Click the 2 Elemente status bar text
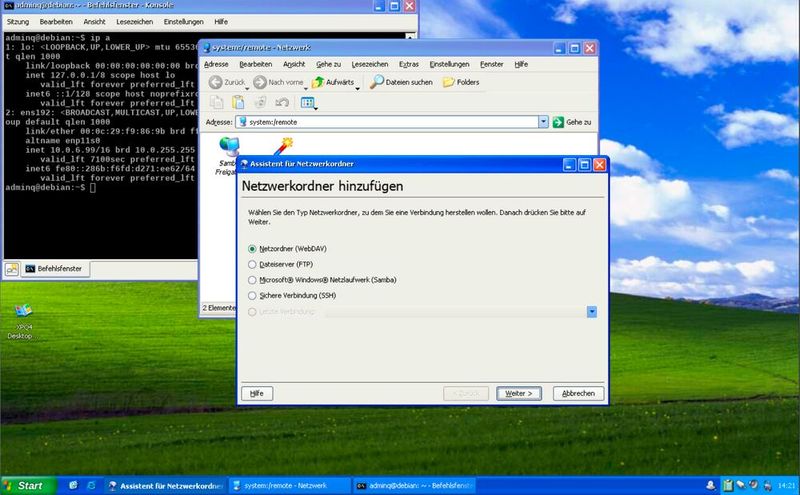 pos(219,308)
